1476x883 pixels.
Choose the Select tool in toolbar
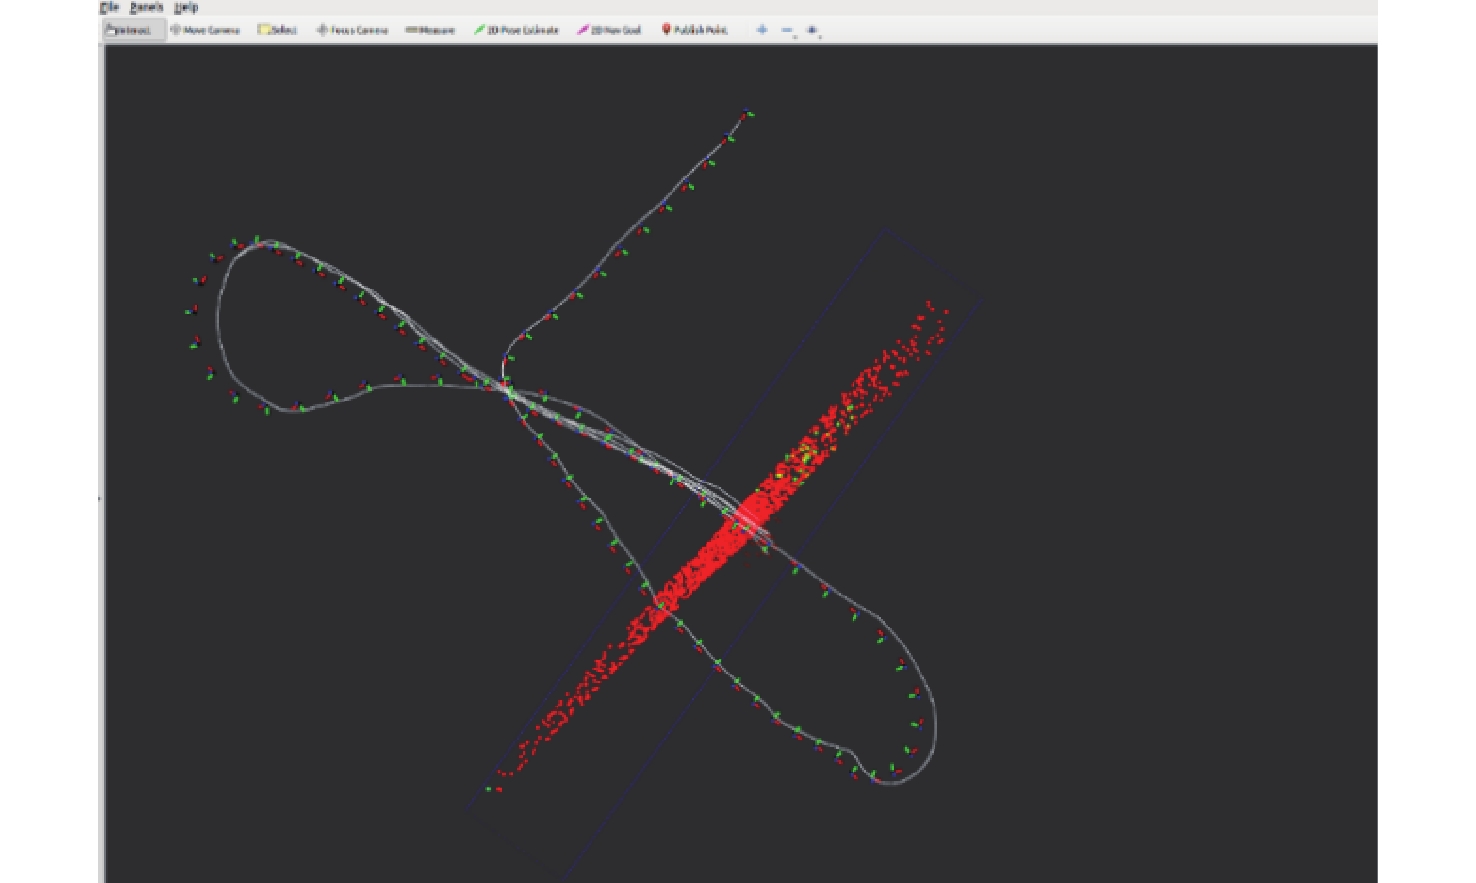pos(278,30)
